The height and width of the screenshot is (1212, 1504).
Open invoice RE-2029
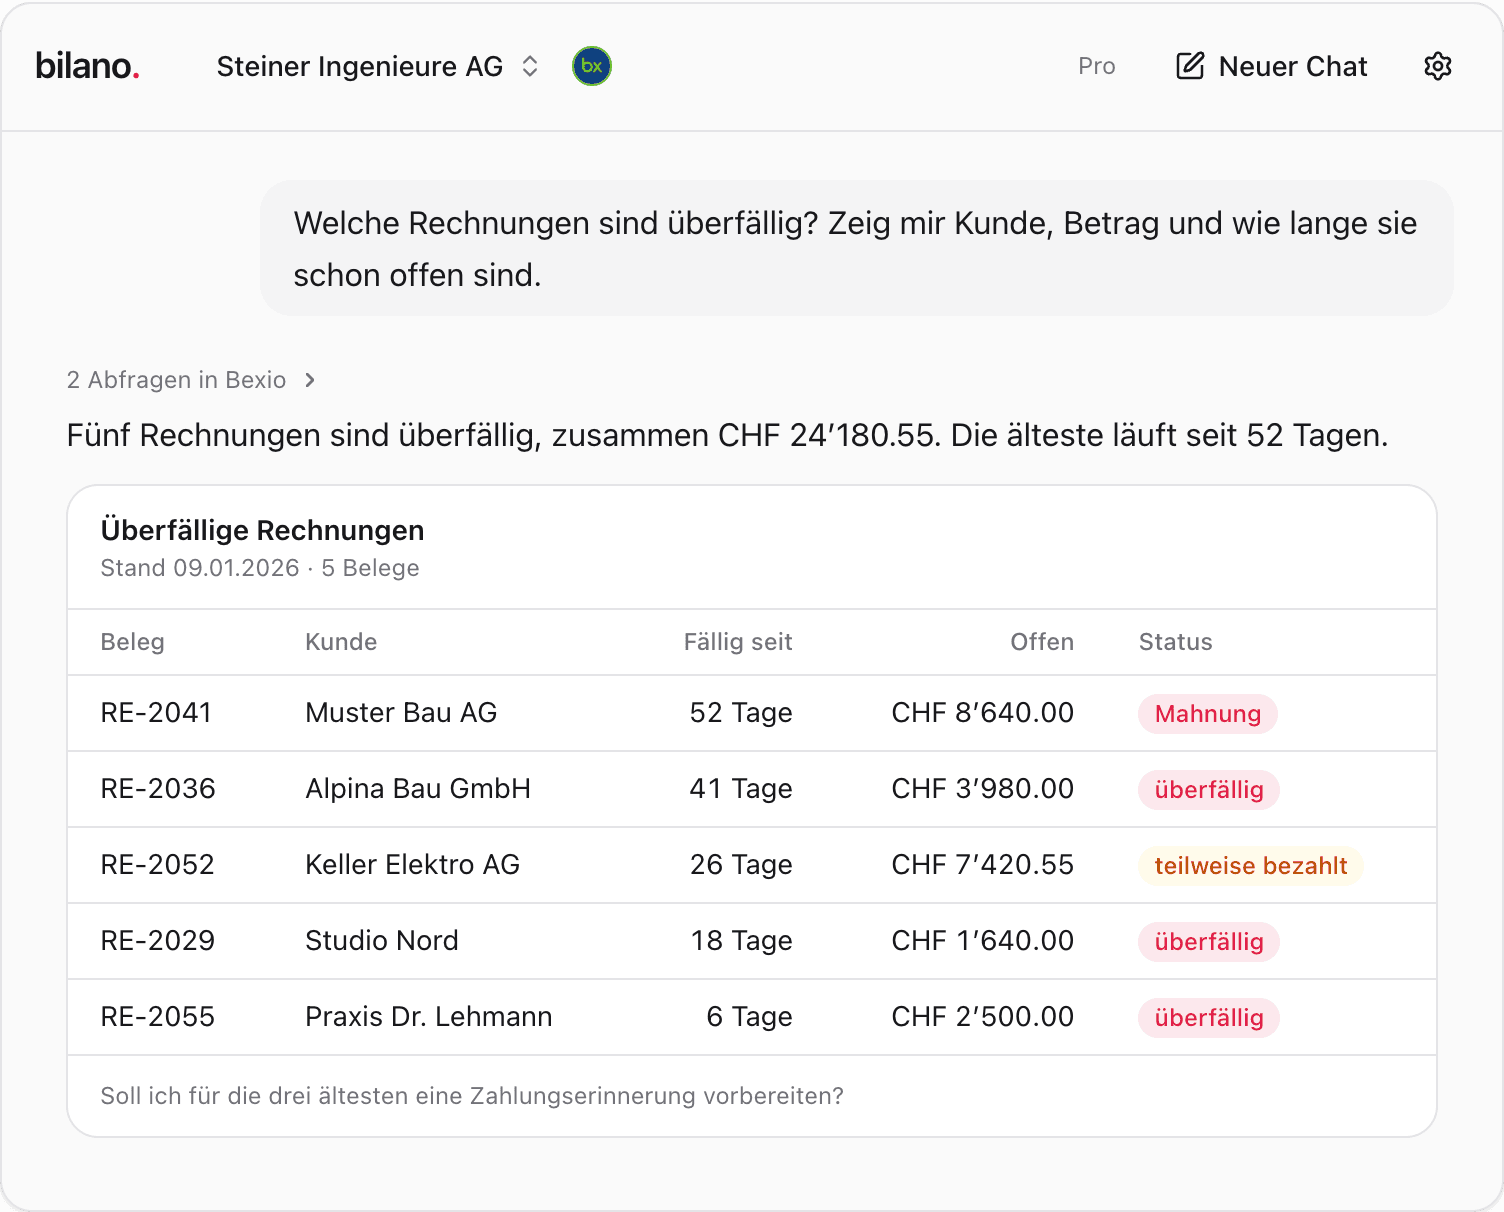click(x=158, y=941)
